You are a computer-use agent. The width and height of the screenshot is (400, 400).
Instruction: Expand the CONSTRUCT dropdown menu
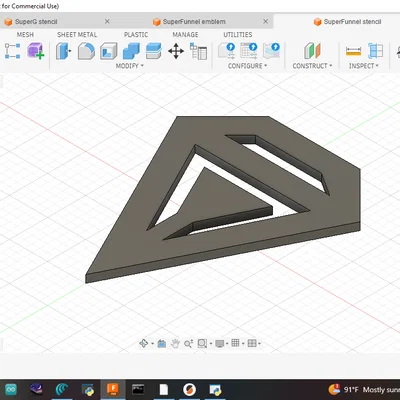312,66
